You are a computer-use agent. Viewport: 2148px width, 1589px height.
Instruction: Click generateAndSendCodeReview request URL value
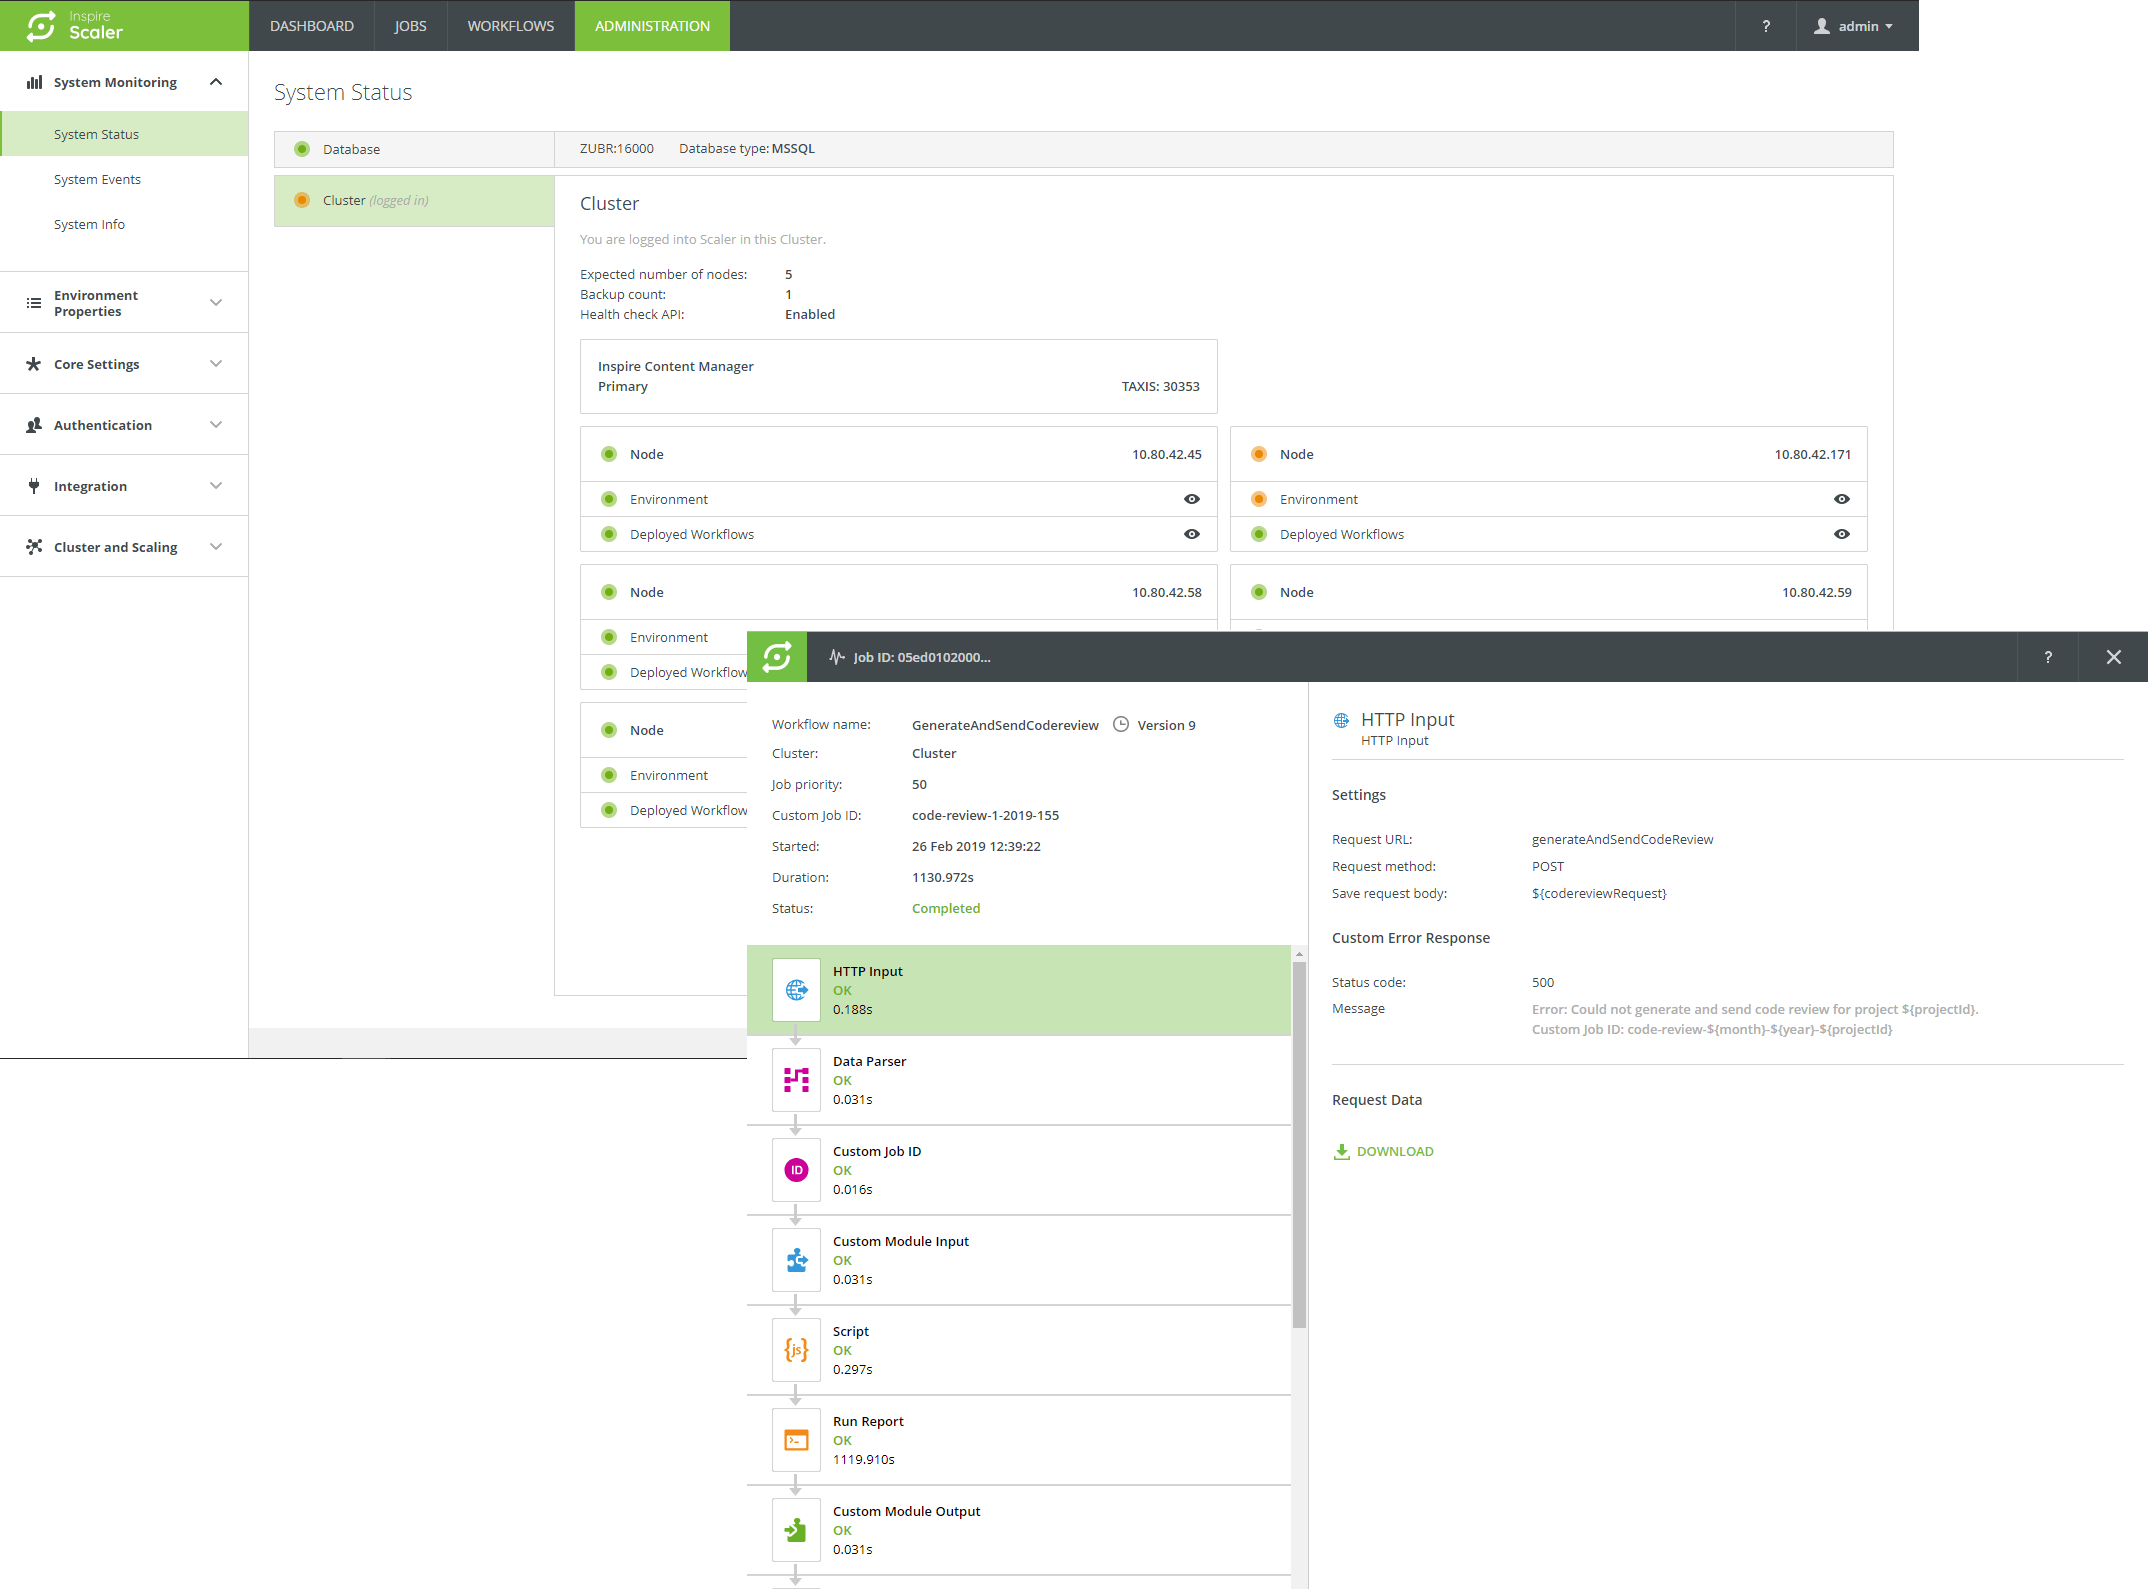pyautogui.click(x=1622, y=839)
